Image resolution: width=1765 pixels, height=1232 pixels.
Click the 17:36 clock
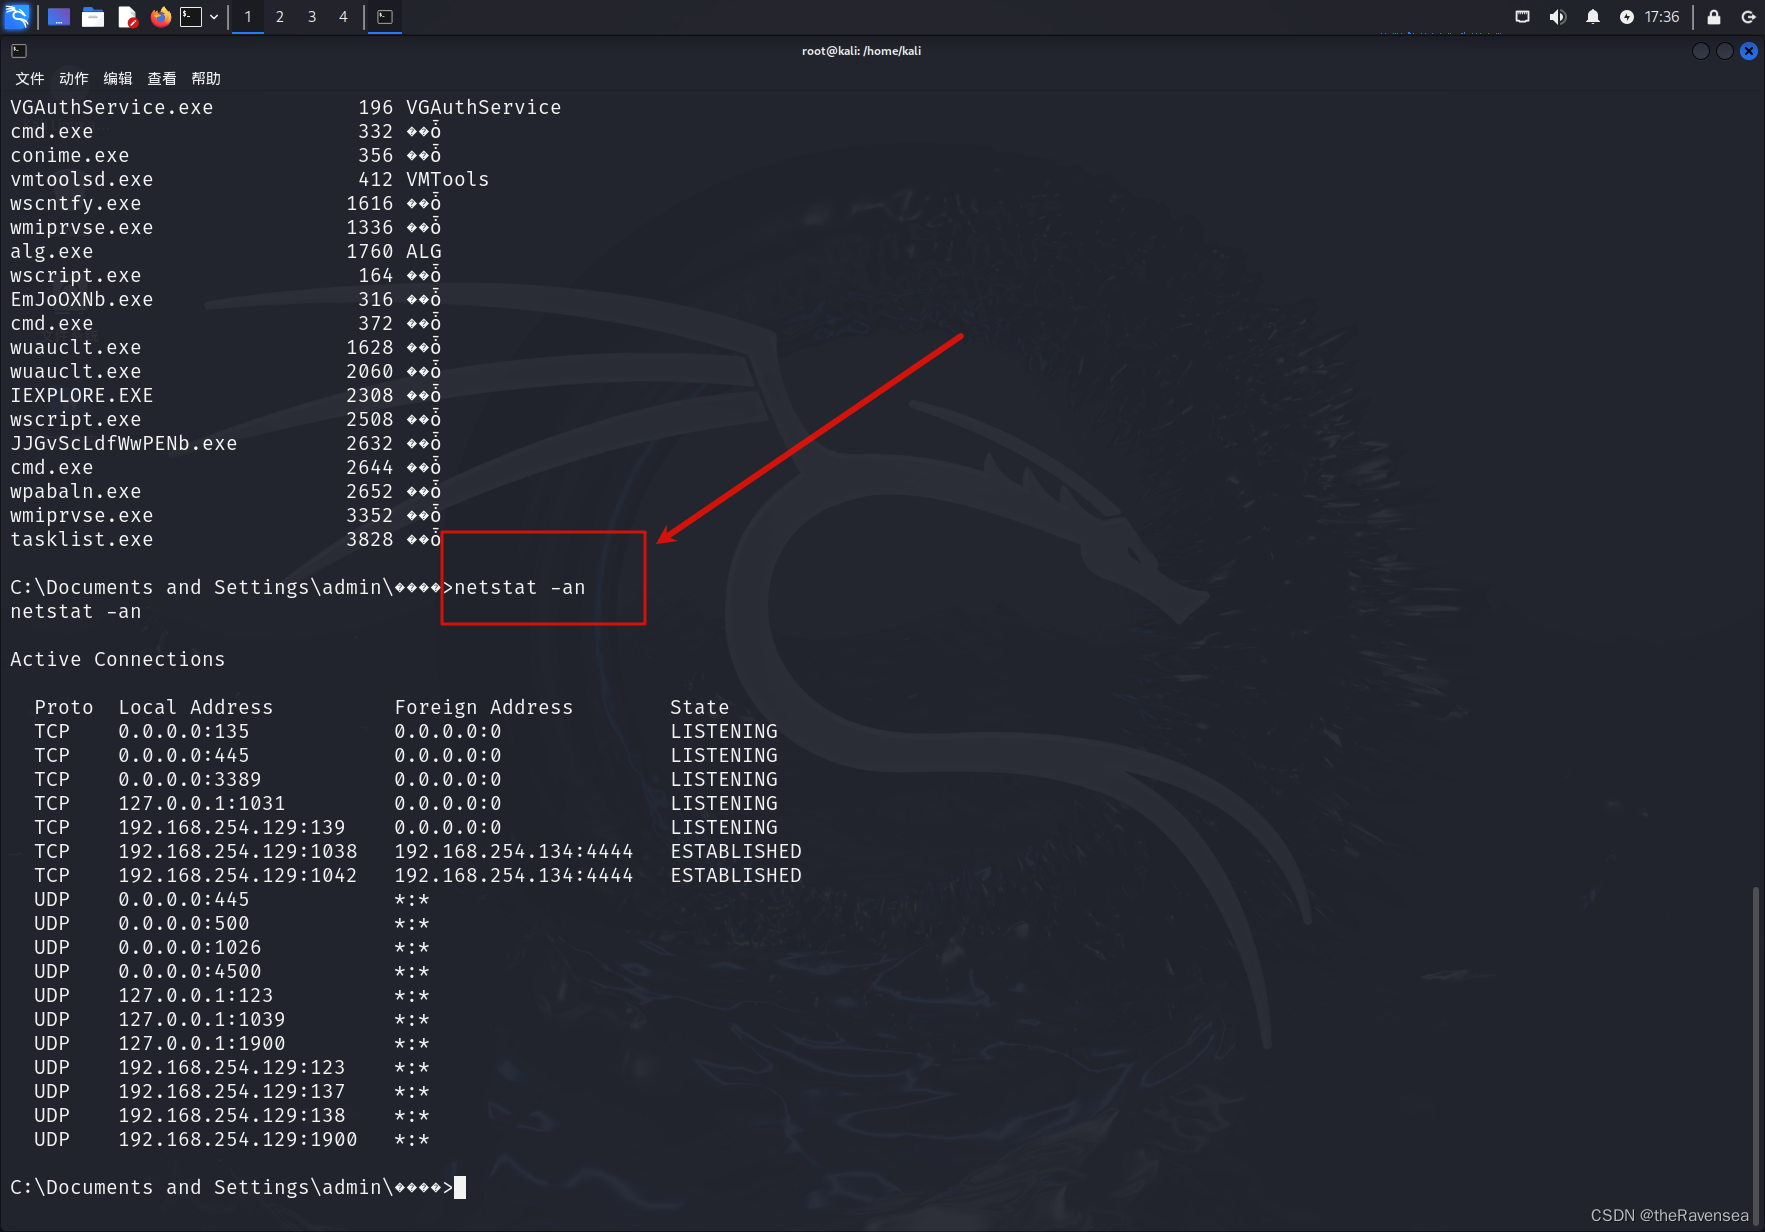[x=1662, y=17]
